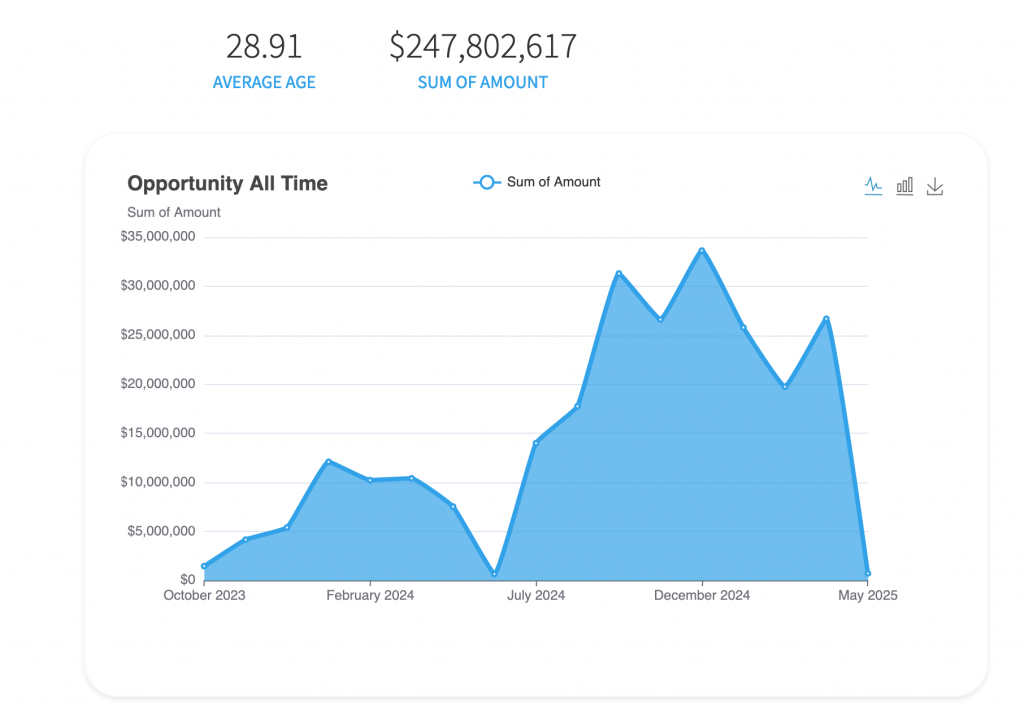The width and height of the screenshot is (1024, 715).
Task: Click the $247,802,617 total amount figure
Action: pyautogui.click(x=483, y=45)
